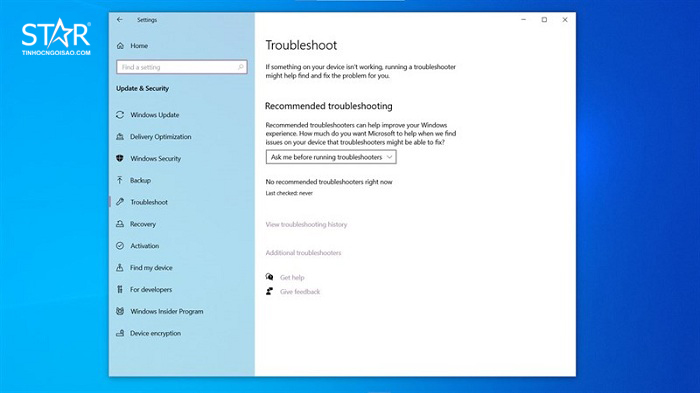Click the Update & Security heading
This screenshot has height=393, width=700.
[142, 88]
